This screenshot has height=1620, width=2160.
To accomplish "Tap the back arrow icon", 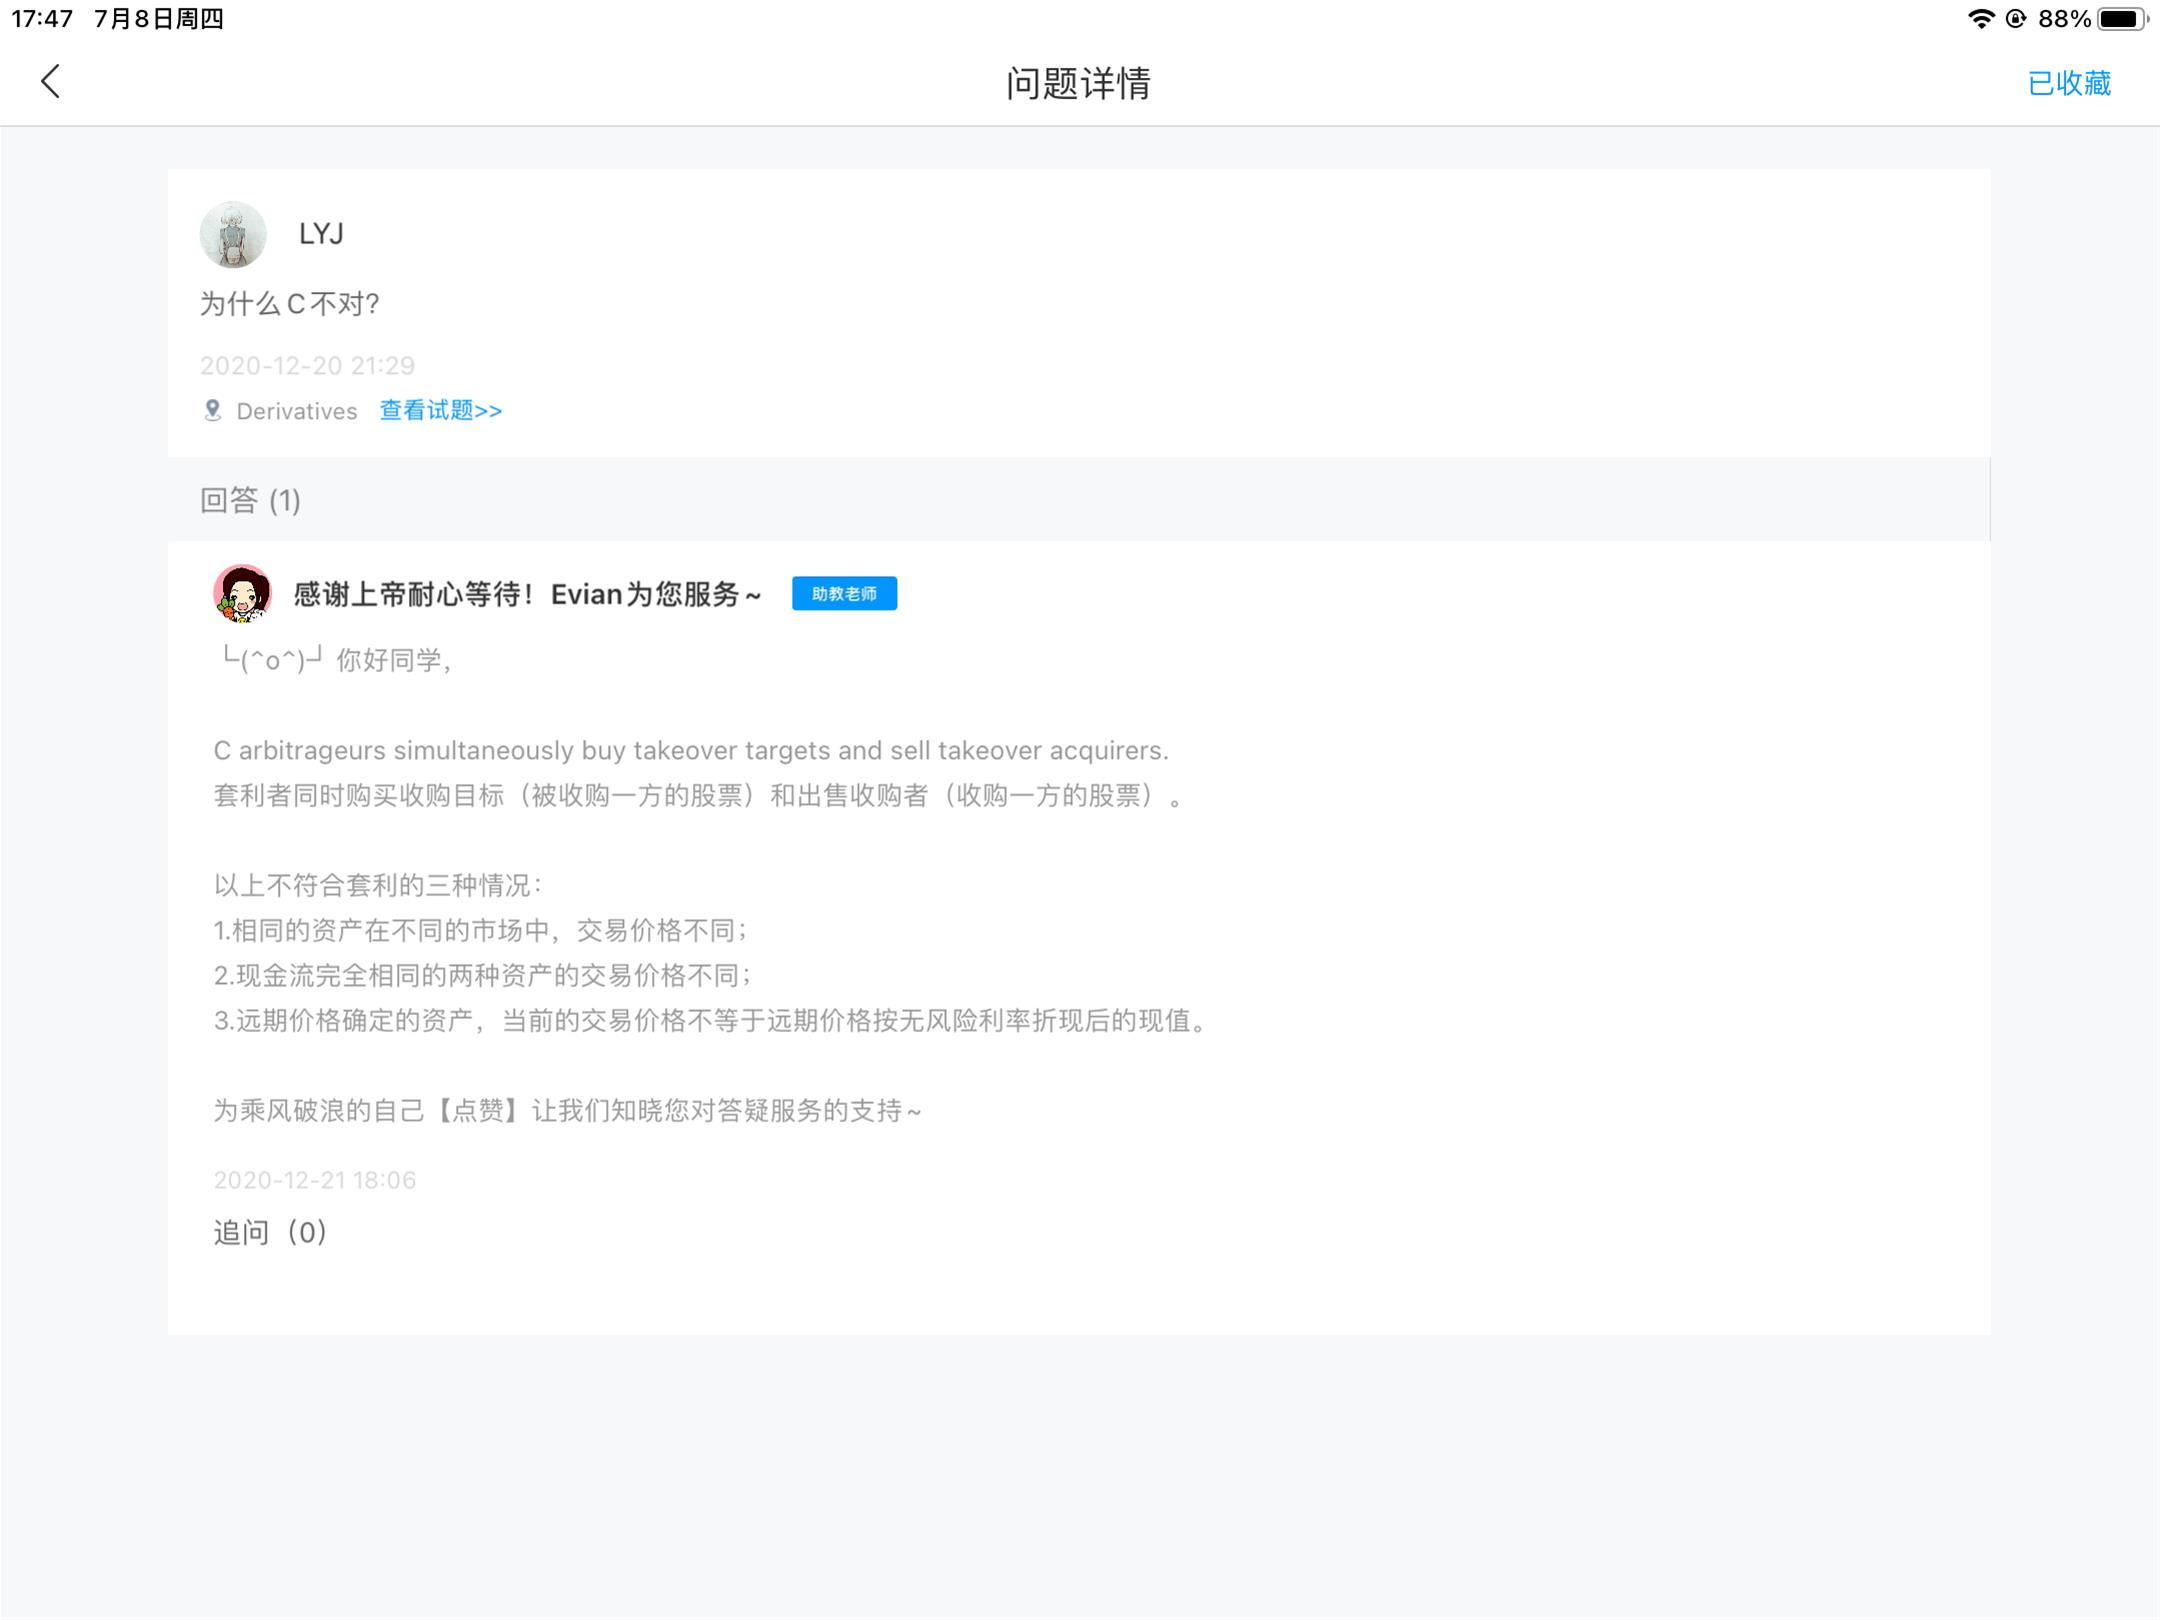I will pyautogui.click(x=51, y=82).
